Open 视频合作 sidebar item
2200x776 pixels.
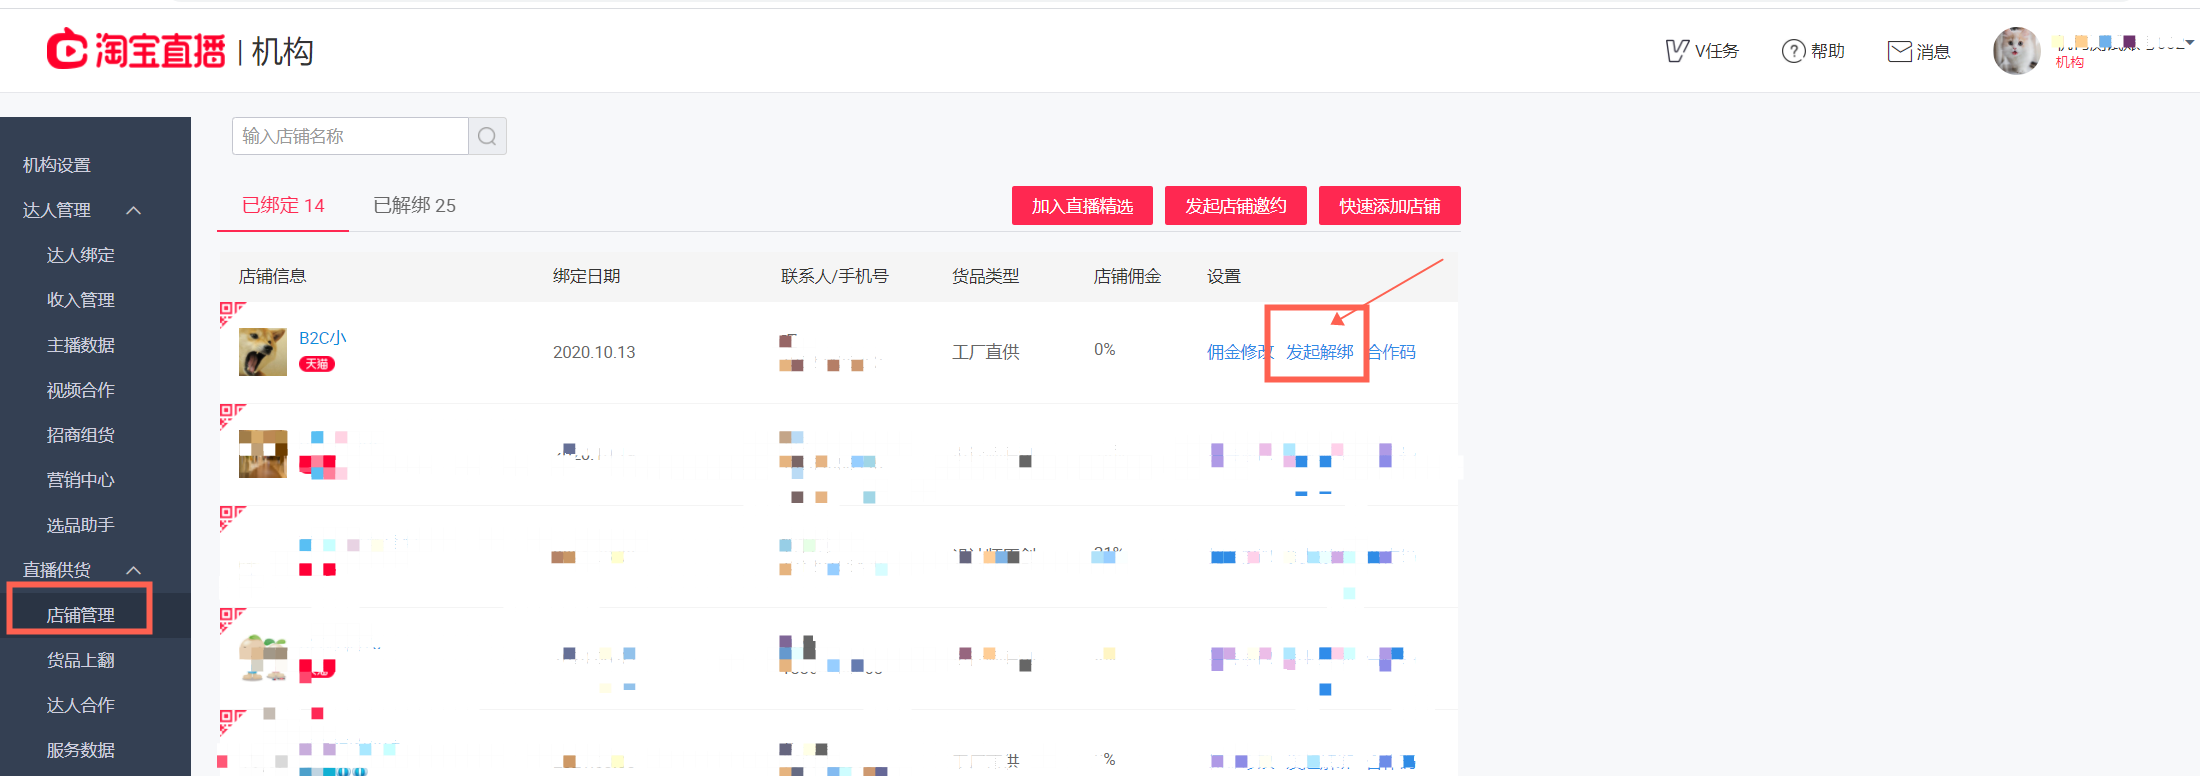coord(81,390)
